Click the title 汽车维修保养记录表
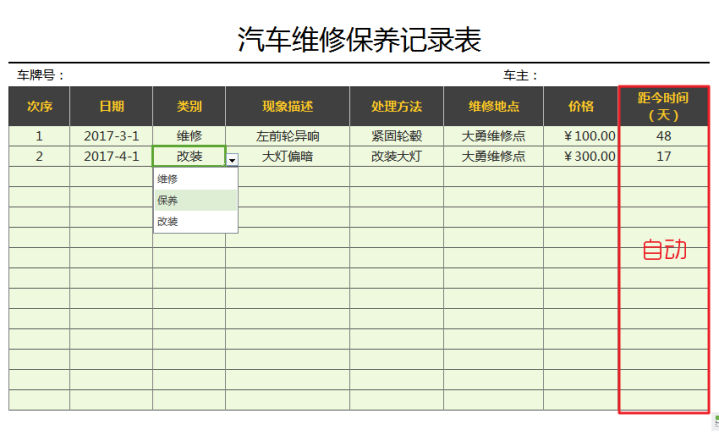 click(x=359, y=39)
